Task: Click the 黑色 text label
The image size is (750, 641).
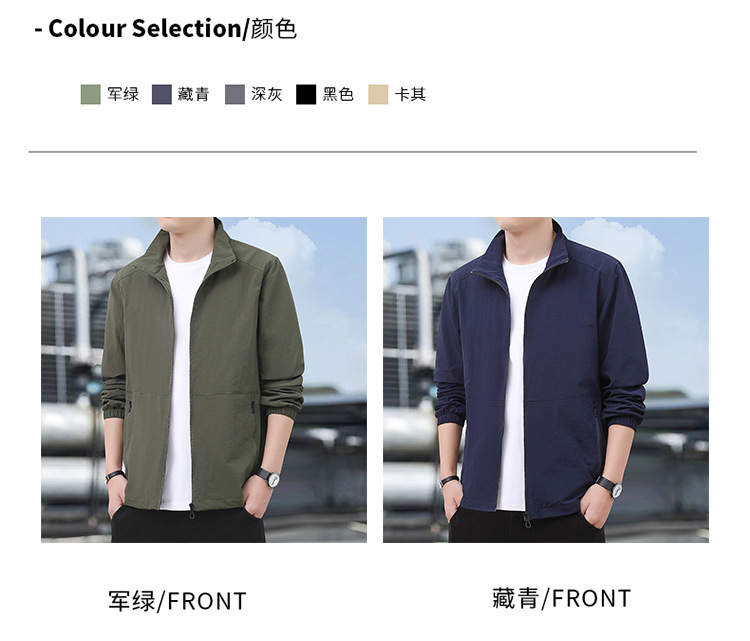Action: [x=338, y=94]
